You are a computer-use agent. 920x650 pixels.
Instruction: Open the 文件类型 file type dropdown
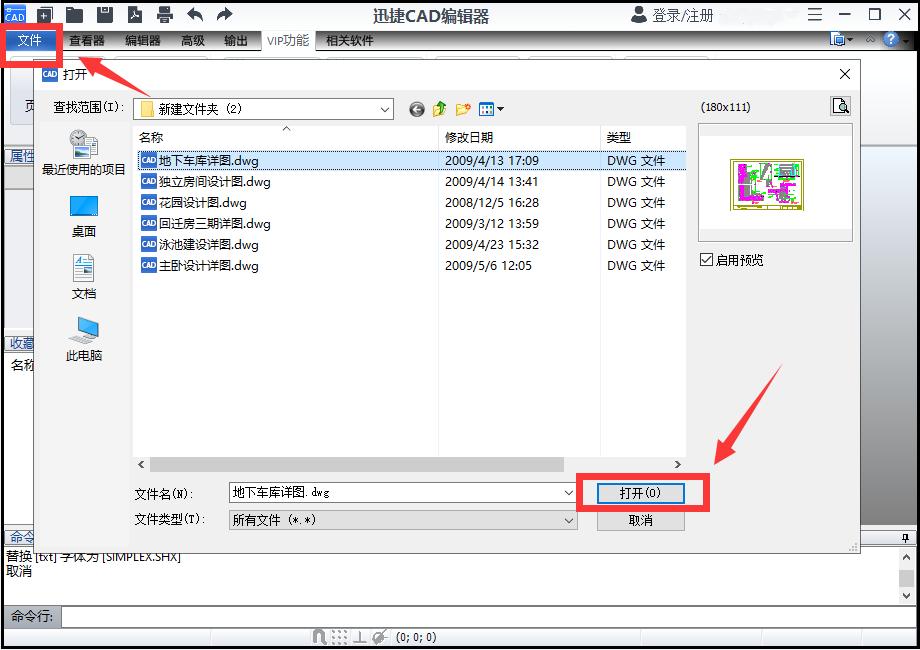(x=567, y=520)
